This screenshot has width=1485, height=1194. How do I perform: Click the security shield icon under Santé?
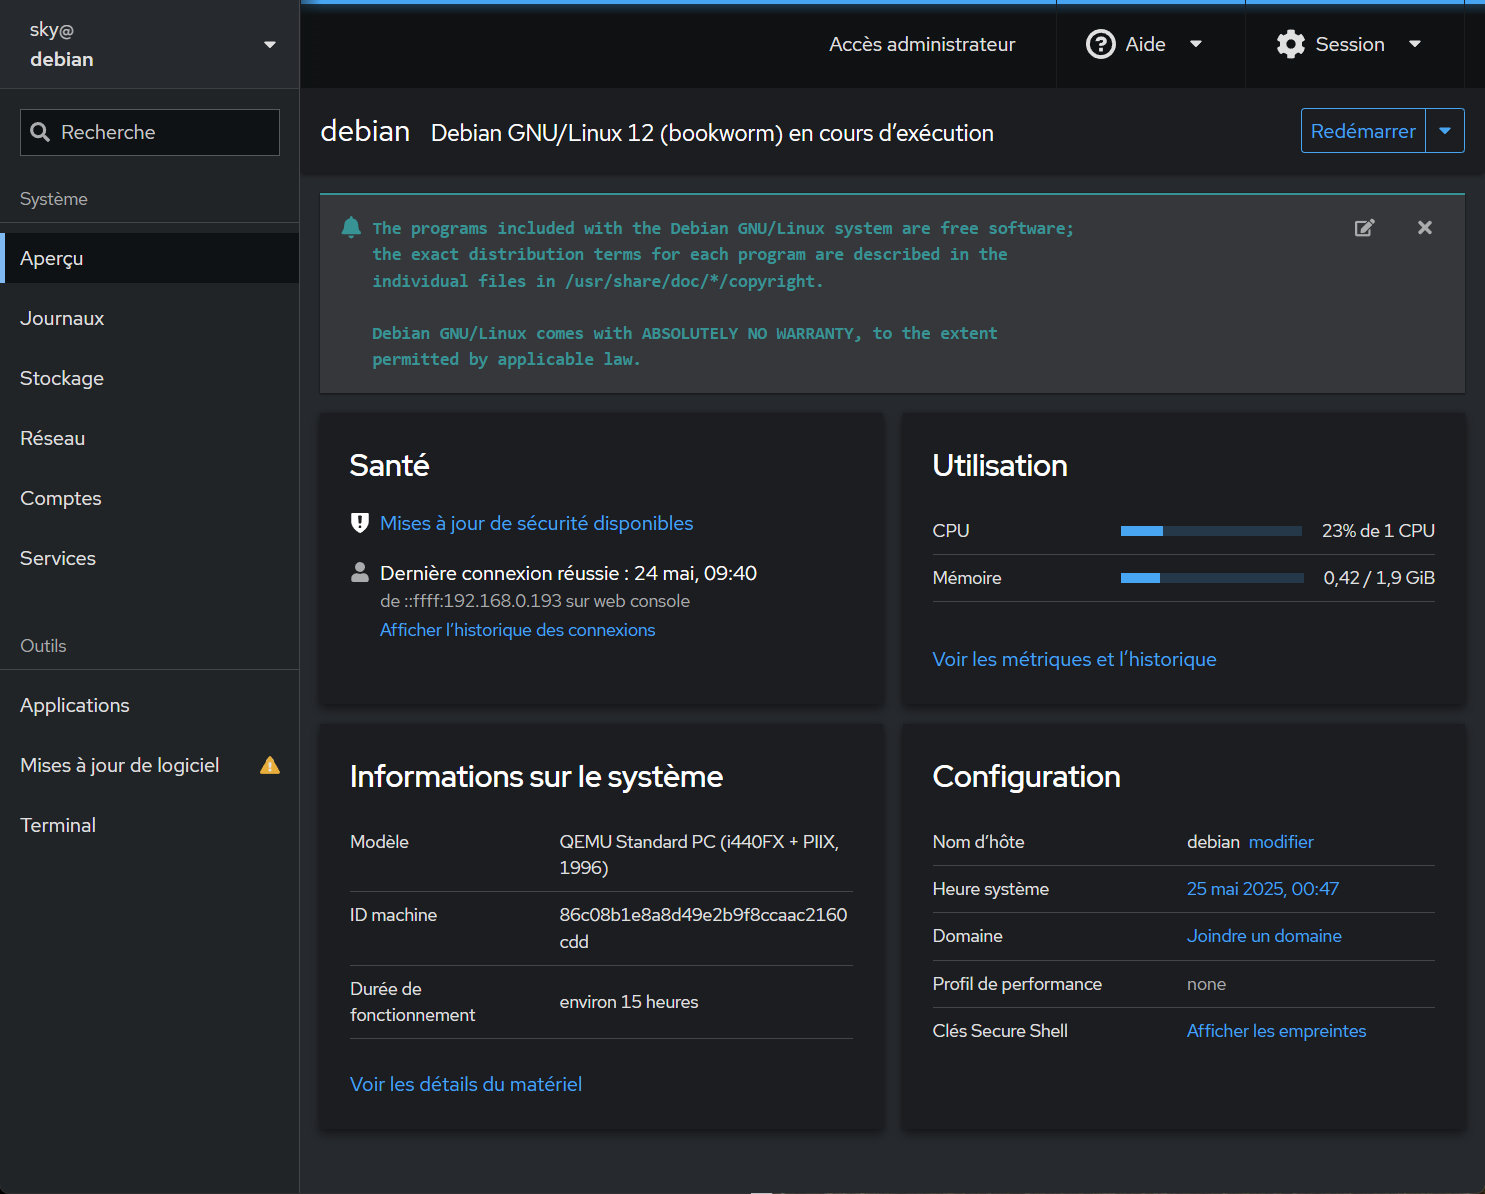pos(360,523)
